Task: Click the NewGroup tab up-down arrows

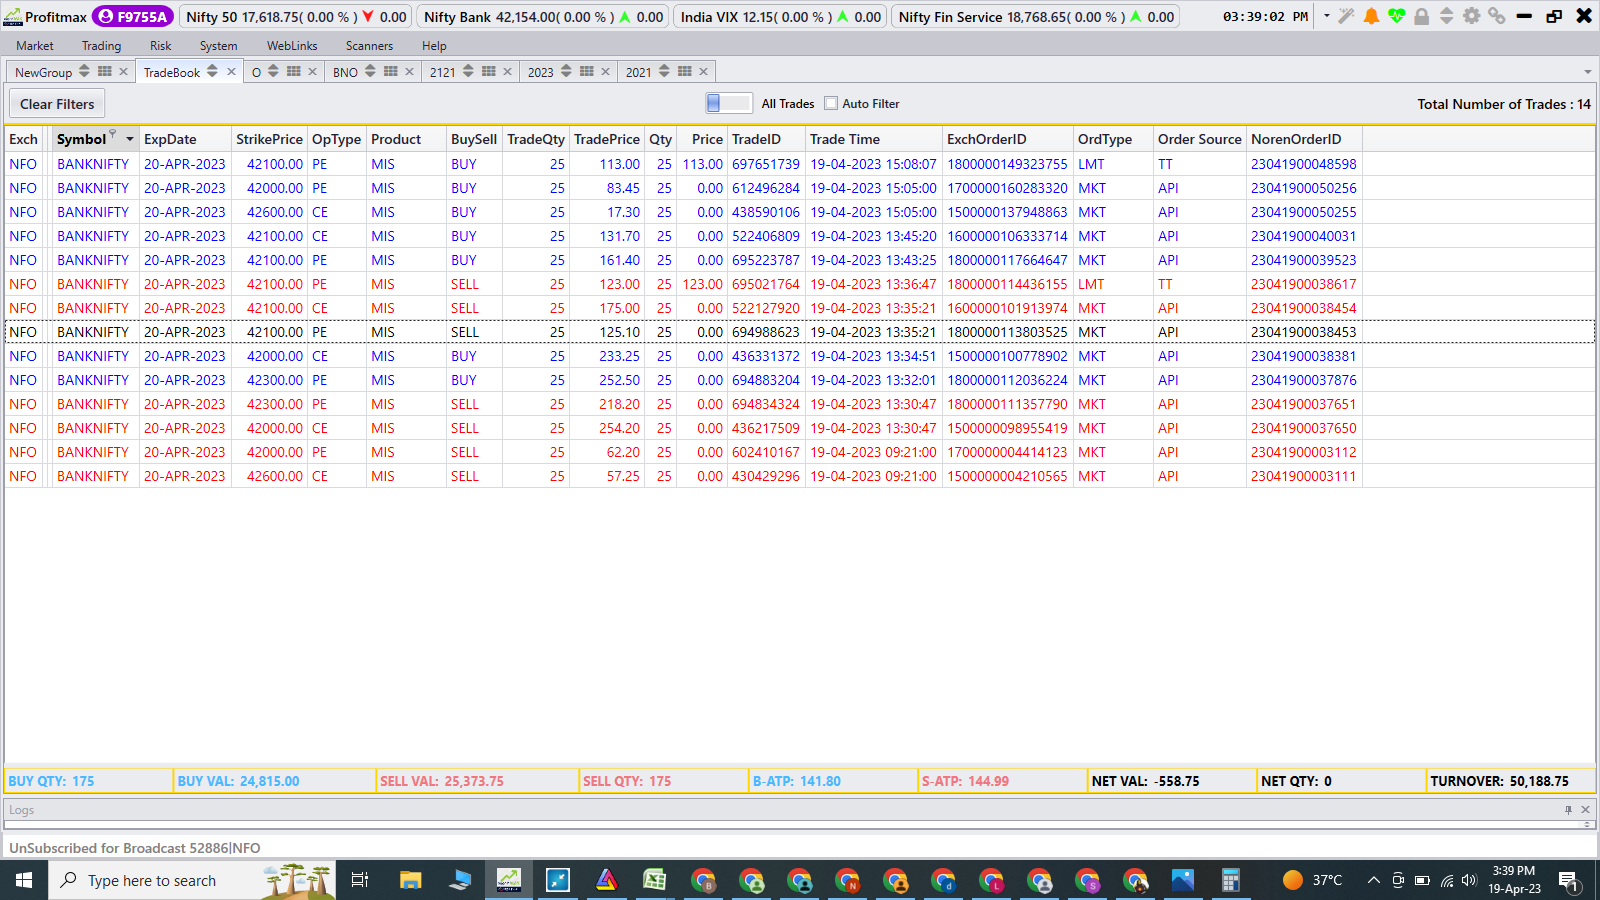Action: point(84,71)
